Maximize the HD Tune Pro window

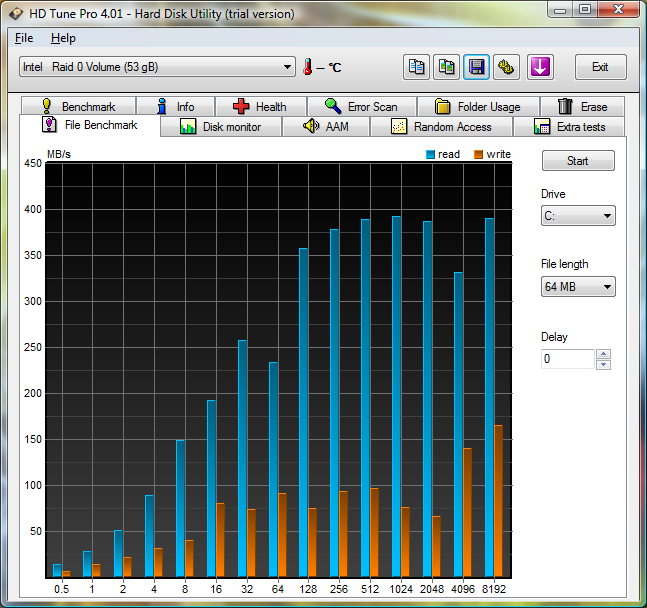[585, 9]
